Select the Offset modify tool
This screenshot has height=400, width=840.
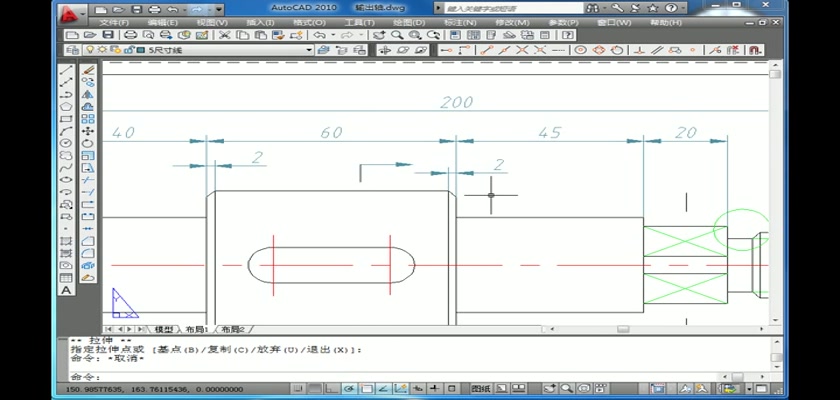tap(88, 107)
